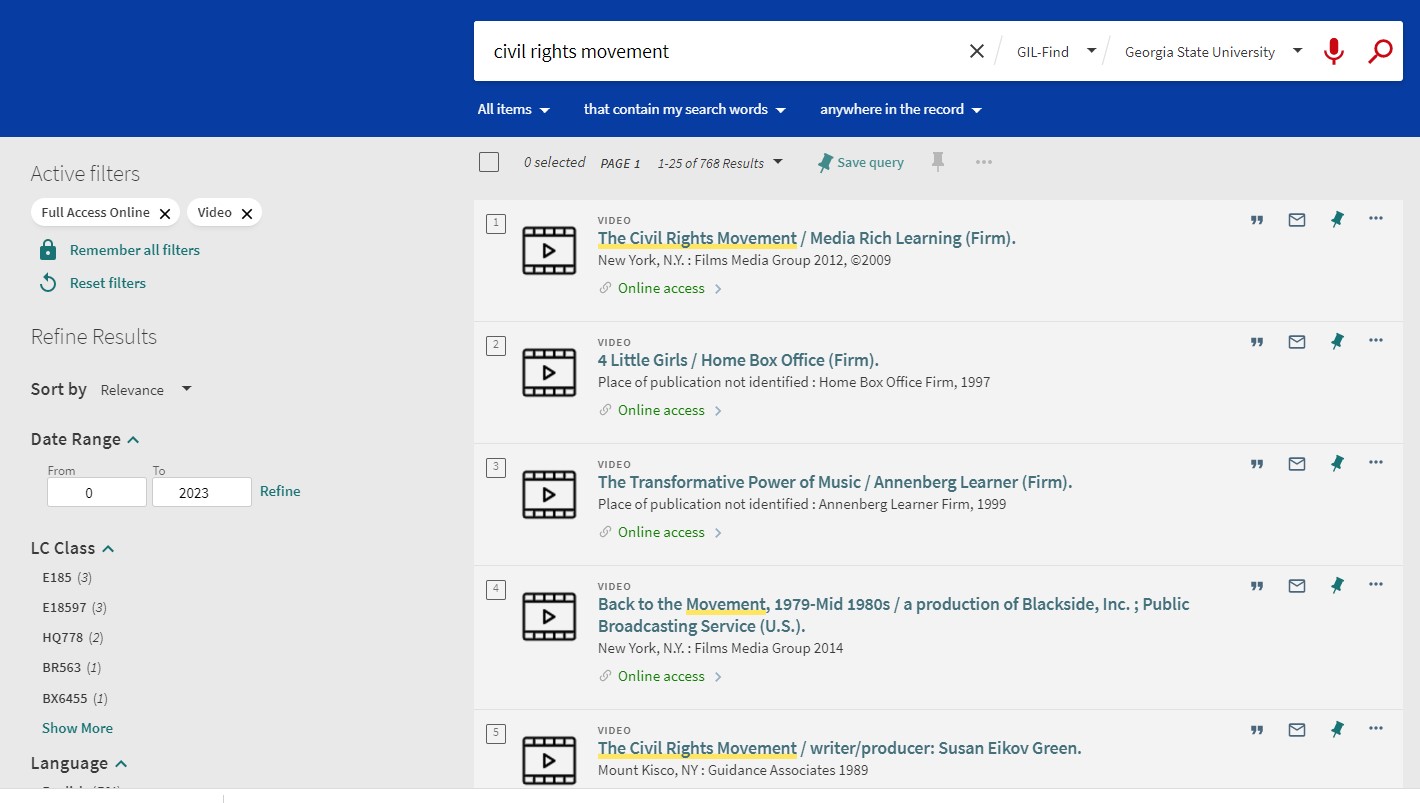1420x803 pixels.
Task: Click the To date input showing 2023
Action: tap(201, 491)
